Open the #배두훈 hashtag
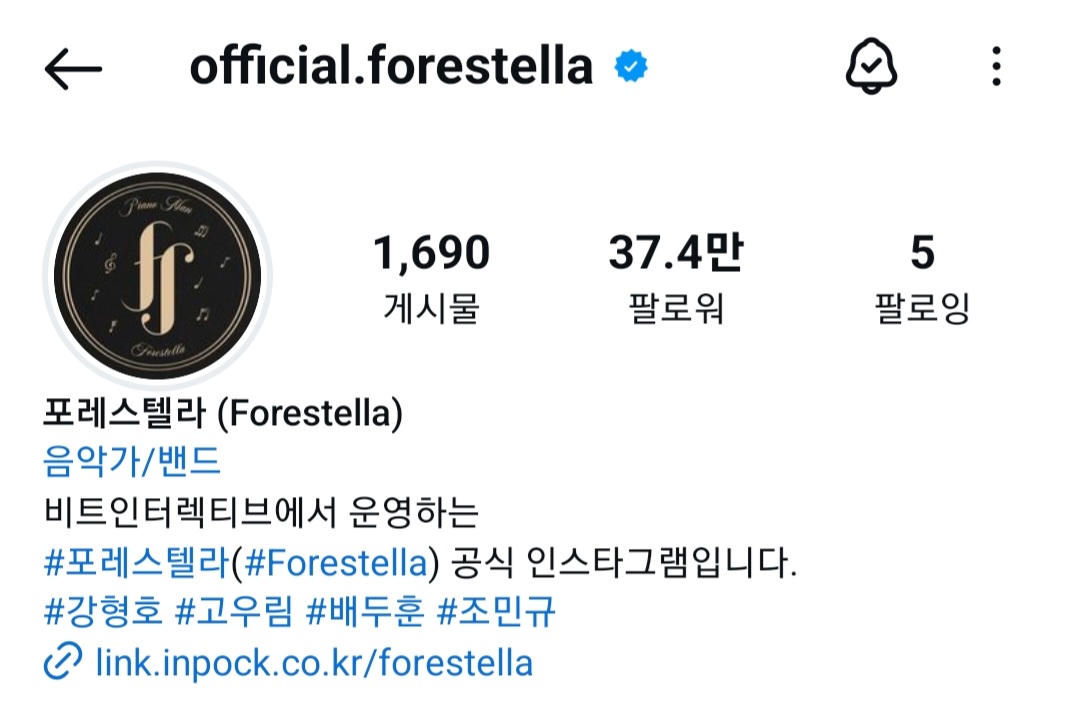1070x704 pixels. pyautogui.click(x=365, y=611)
